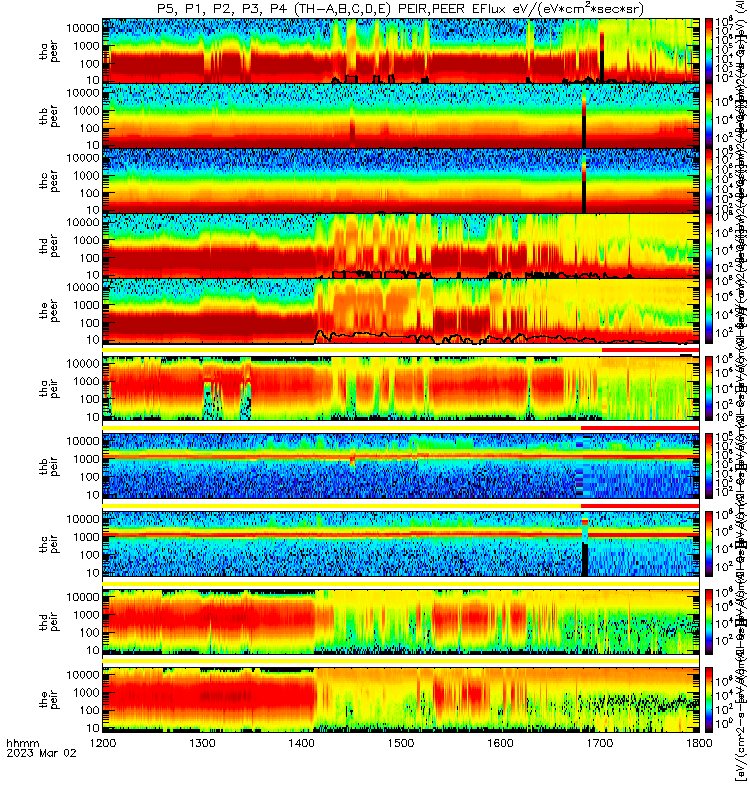
Task: Click the 10000 tick on the peir axis
Action: point(83,675)
